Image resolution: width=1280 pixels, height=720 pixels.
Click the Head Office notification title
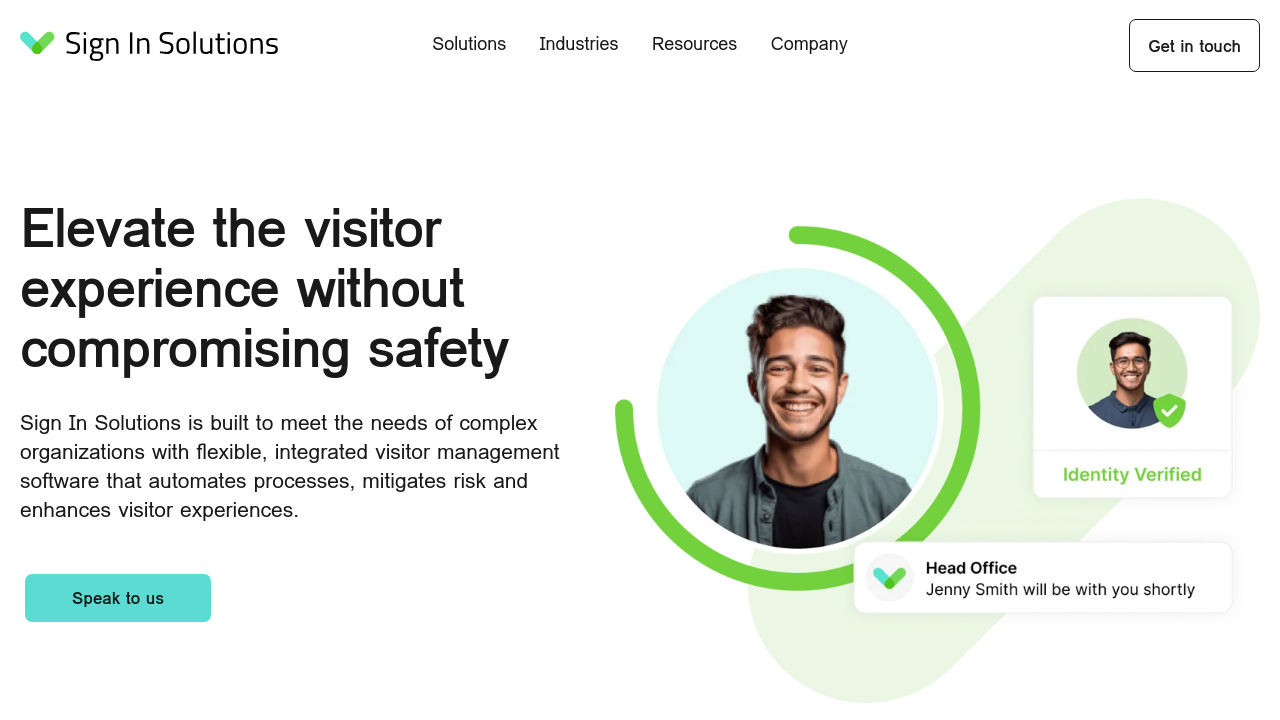point(971,568)
